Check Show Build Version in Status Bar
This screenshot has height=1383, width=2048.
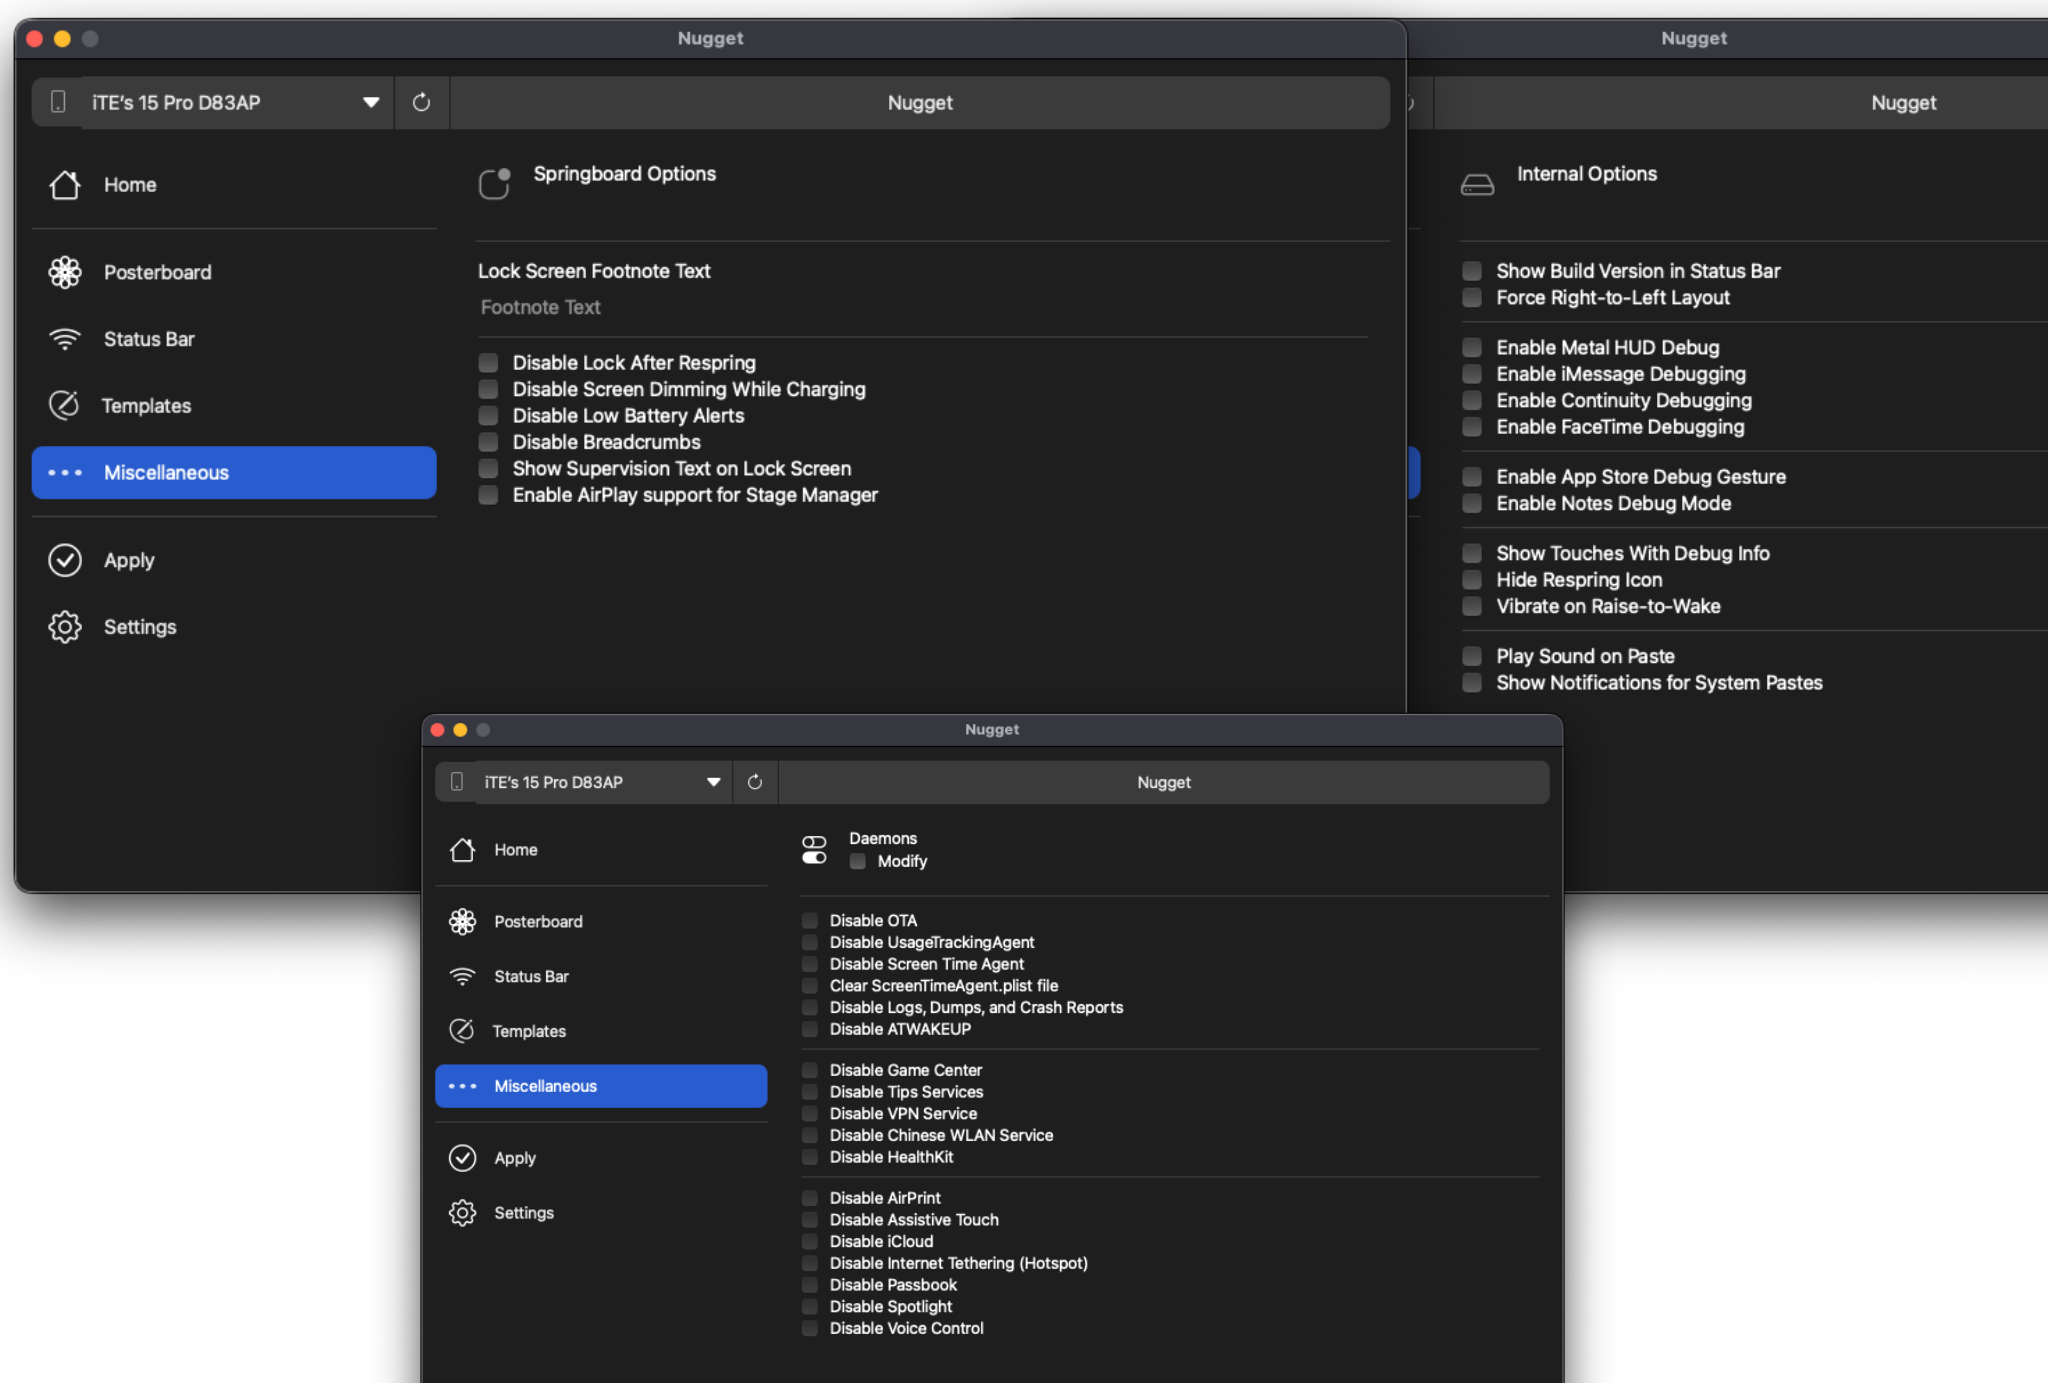tap(1472, 271)
